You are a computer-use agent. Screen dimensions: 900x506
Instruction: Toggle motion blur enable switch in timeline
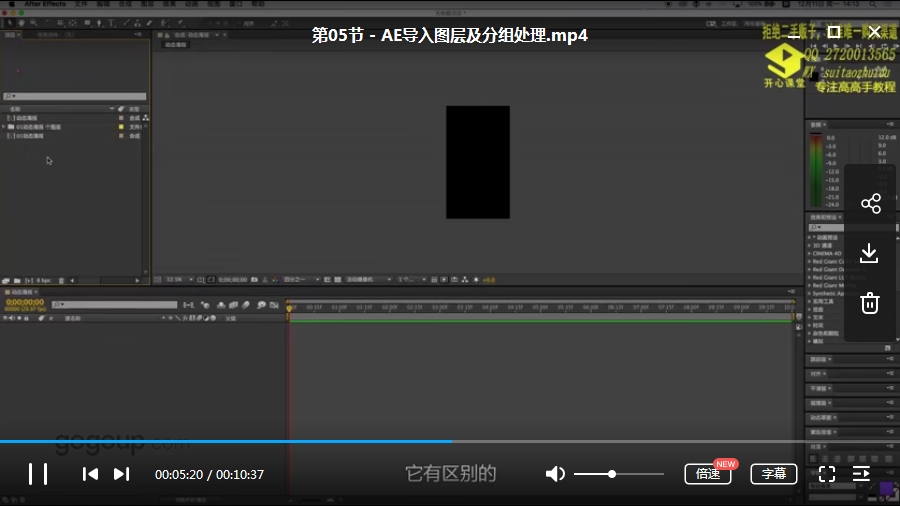coord(246,305)
